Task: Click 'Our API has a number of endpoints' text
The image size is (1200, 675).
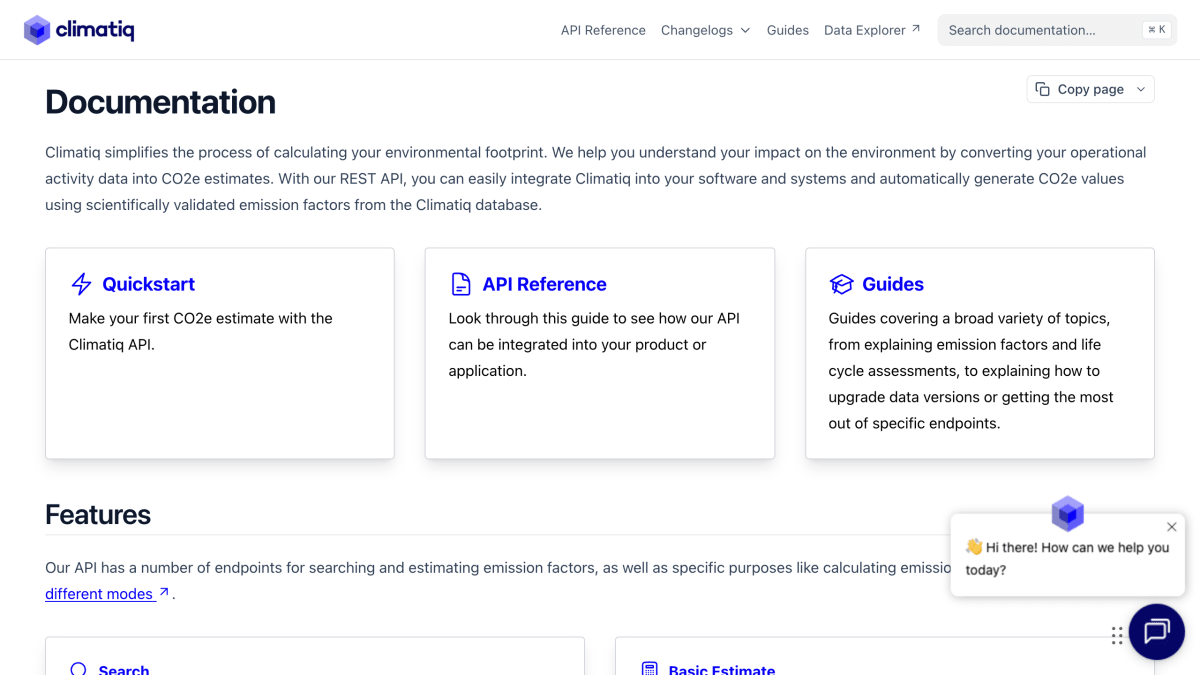Action: (x=498, y=567)
